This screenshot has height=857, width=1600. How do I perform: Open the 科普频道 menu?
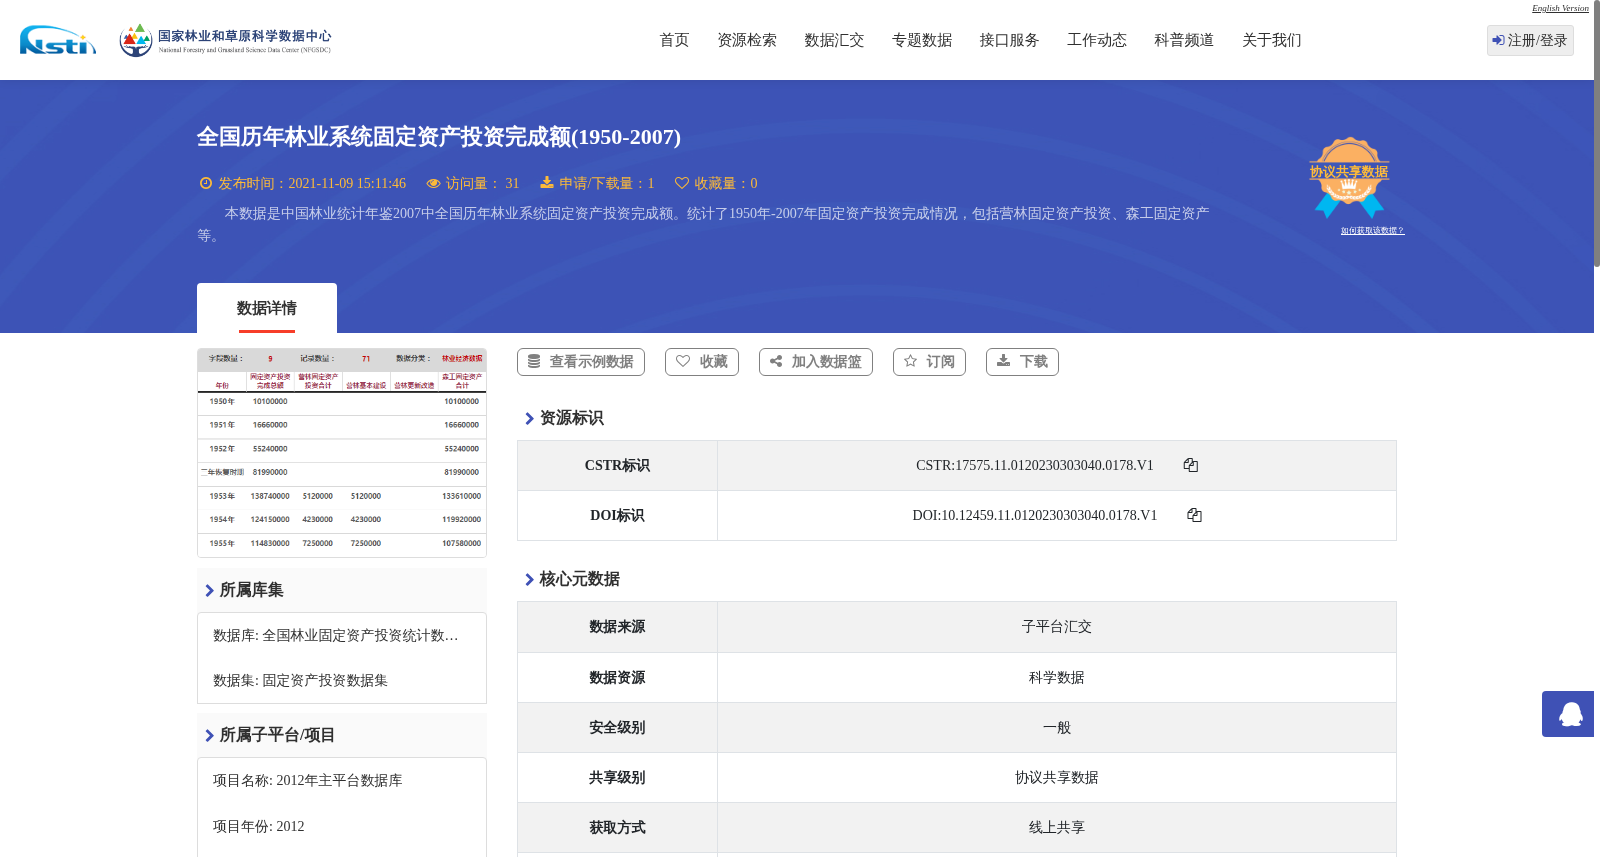pyautogui.click(x=1184, y=40)
